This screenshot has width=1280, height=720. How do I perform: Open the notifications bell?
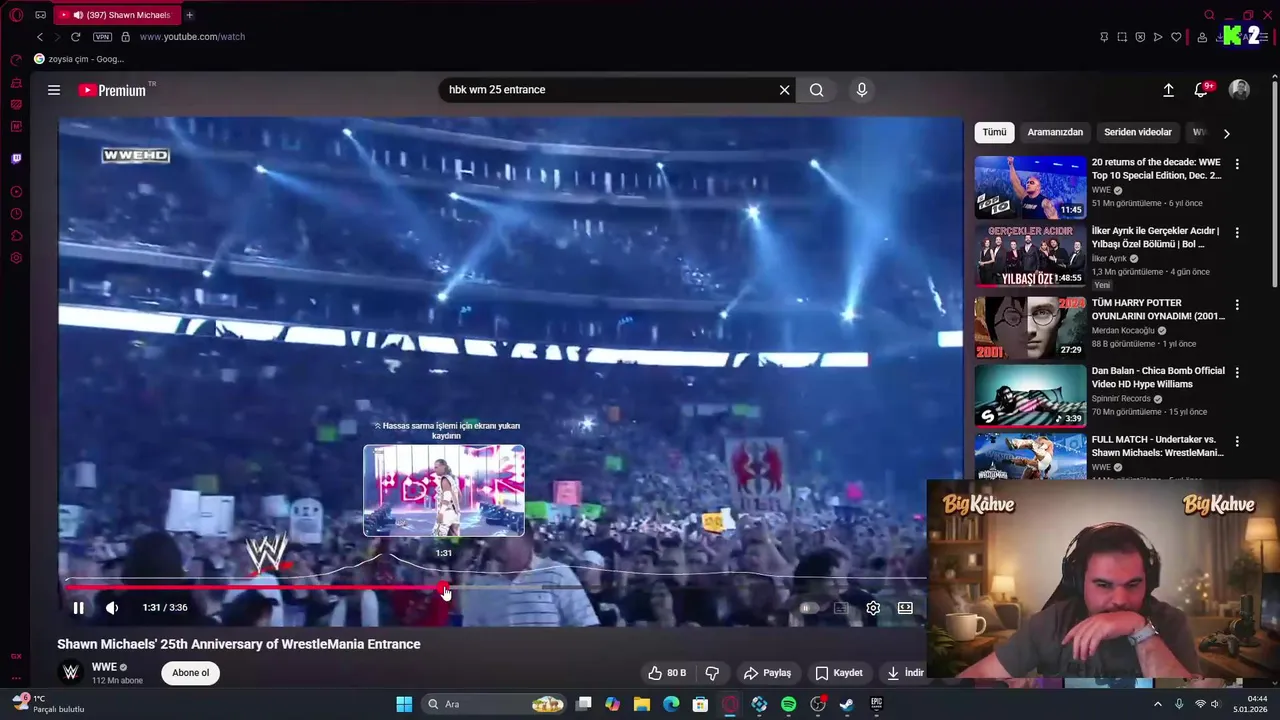(x=1201, y=90)
